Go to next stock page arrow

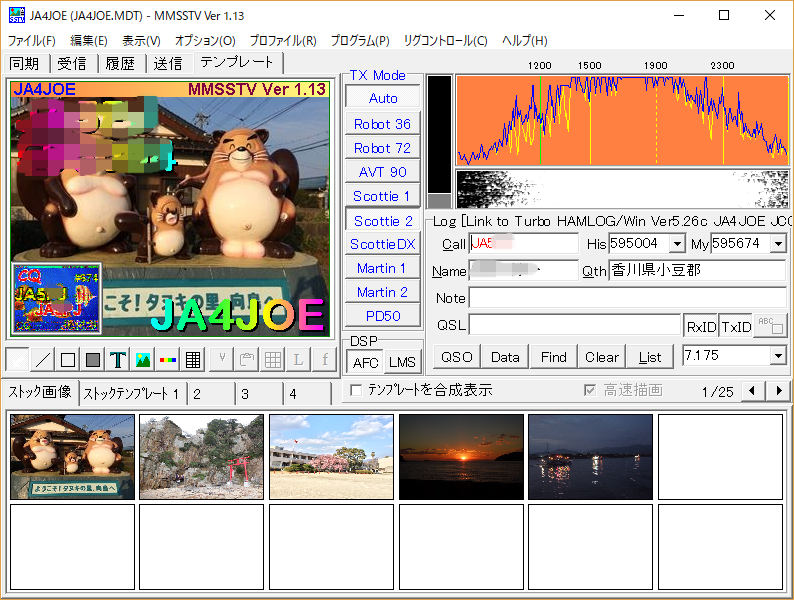pyautogui.click(x=779, y=390)
